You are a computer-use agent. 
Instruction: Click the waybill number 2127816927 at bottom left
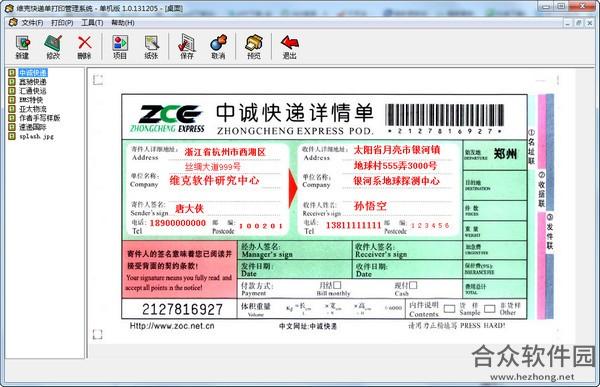pos(182,309)
